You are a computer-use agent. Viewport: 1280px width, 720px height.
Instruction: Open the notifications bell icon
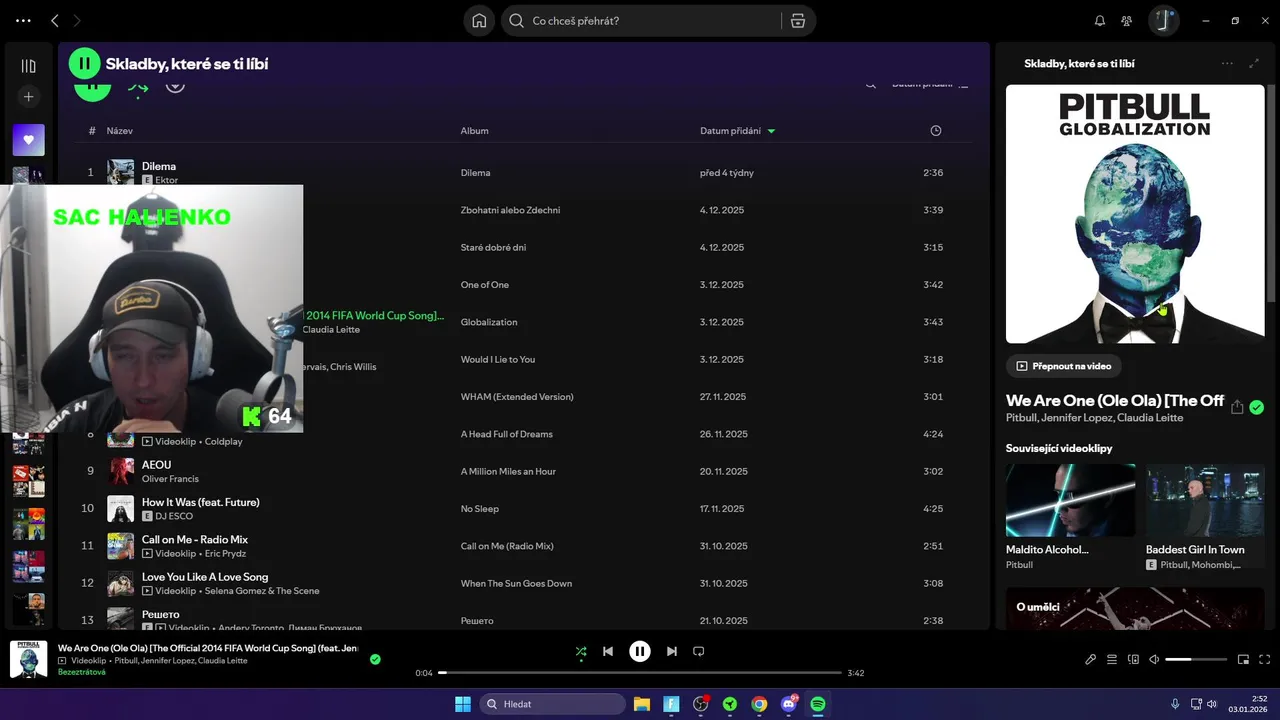click(1100, 21)
